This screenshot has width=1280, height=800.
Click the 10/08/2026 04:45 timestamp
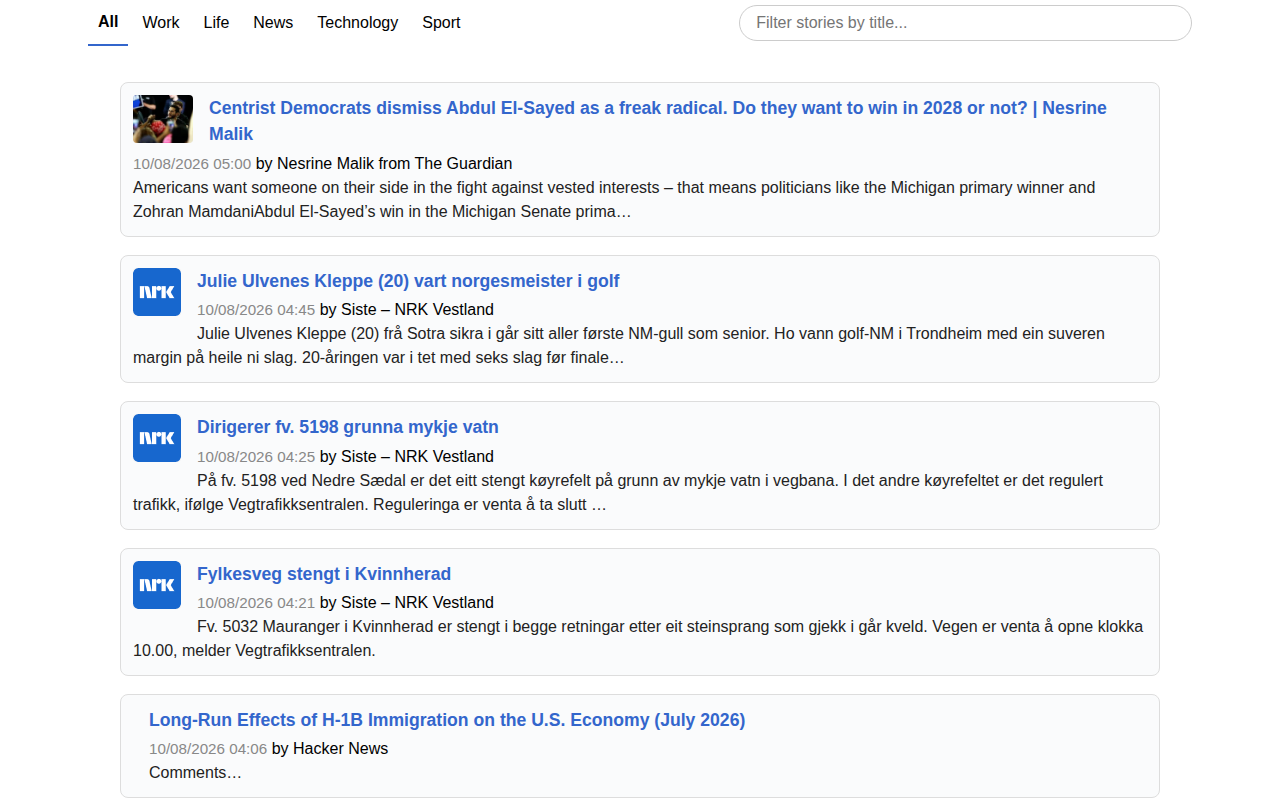256,310
